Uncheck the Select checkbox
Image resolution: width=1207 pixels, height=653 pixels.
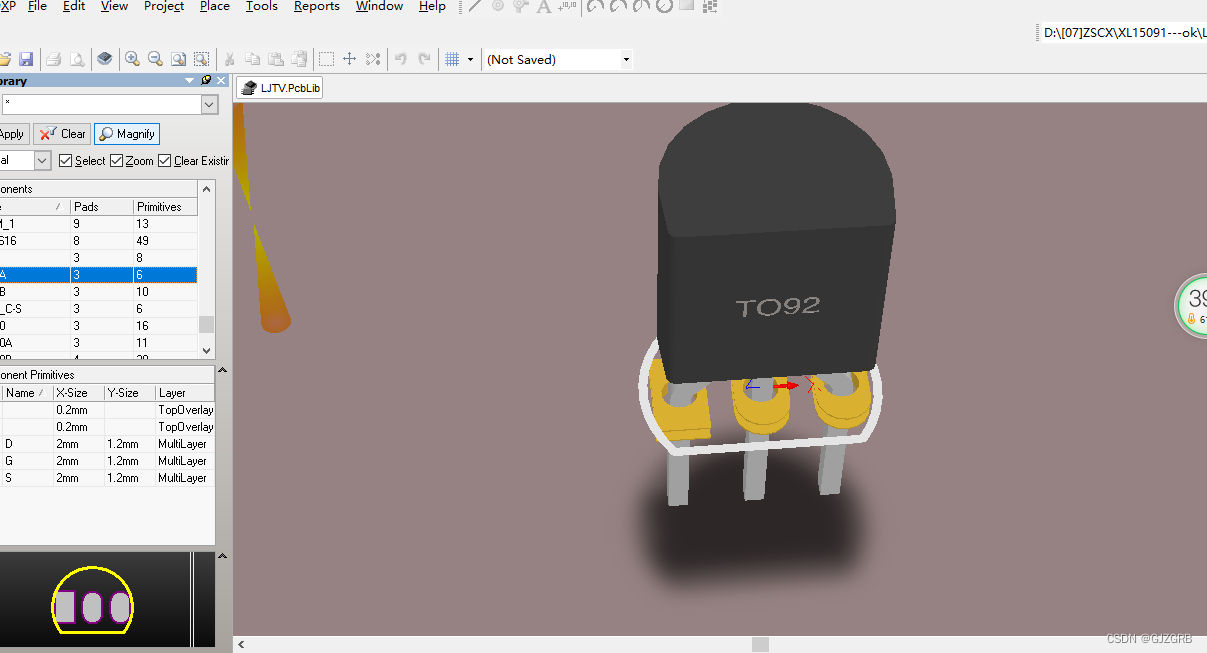click(66, 160)
